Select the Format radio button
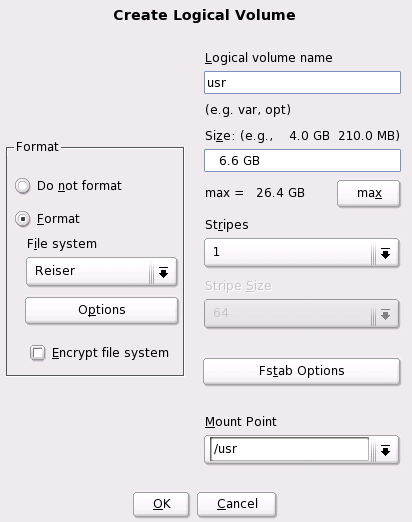Viewport: 412px width, 522px height. 23,219
